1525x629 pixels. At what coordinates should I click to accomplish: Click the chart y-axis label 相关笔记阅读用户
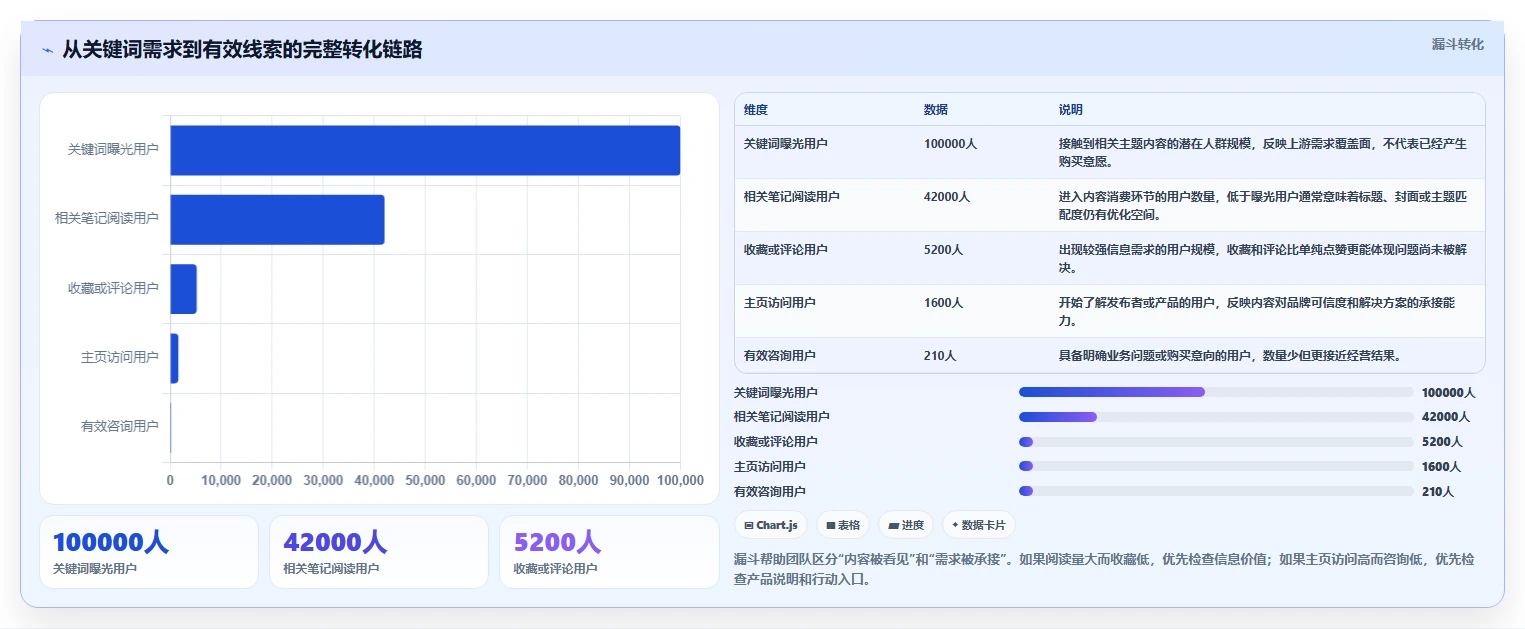[x=107, y=218]
